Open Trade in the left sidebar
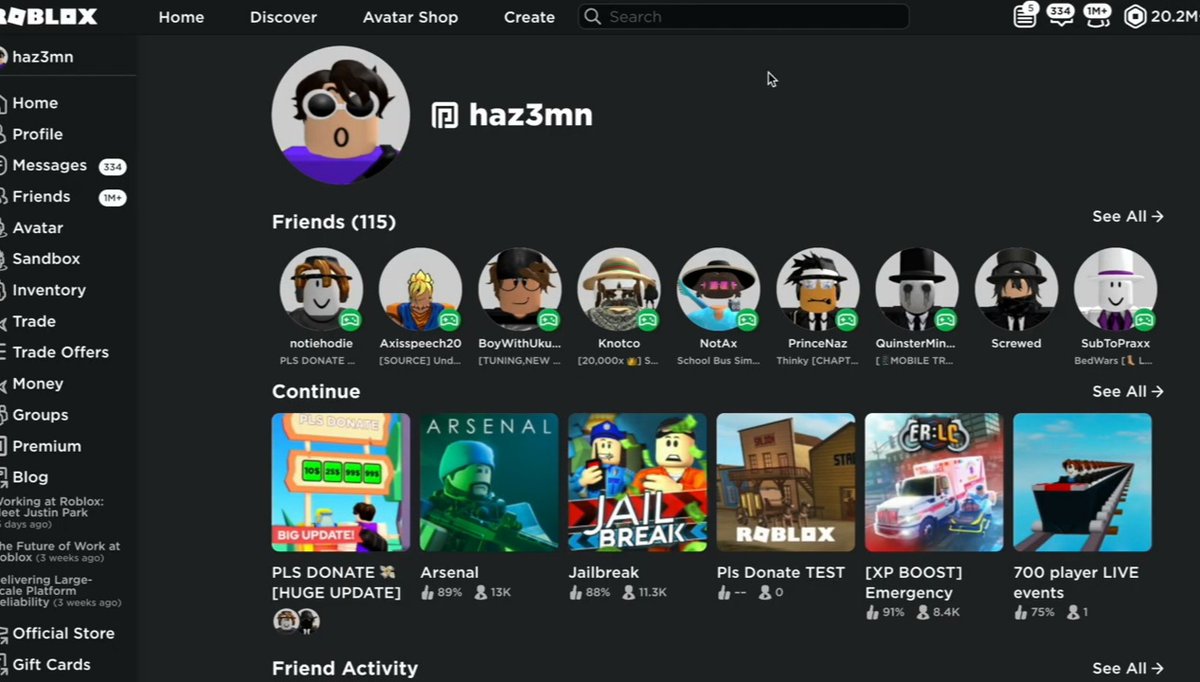The width and height of the screenshot is (1200, 682). pyautogui.click(x=28, y=321)
